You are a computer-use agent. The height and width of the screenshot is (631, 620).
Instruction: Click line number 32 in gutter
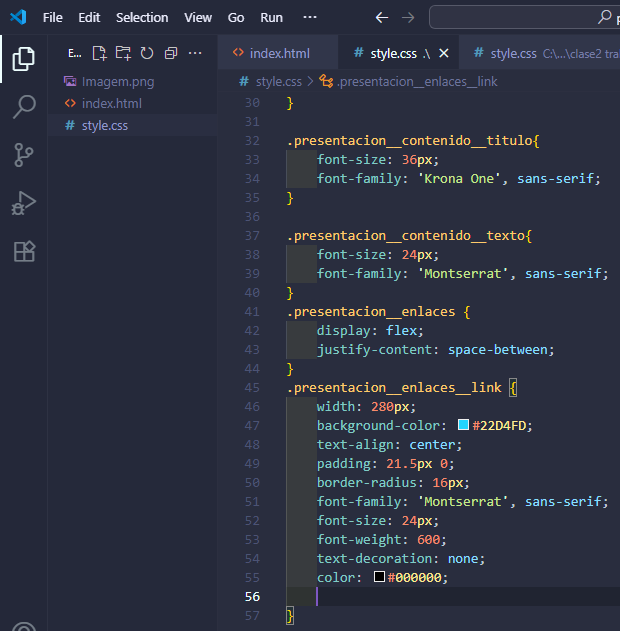[252, 140]
